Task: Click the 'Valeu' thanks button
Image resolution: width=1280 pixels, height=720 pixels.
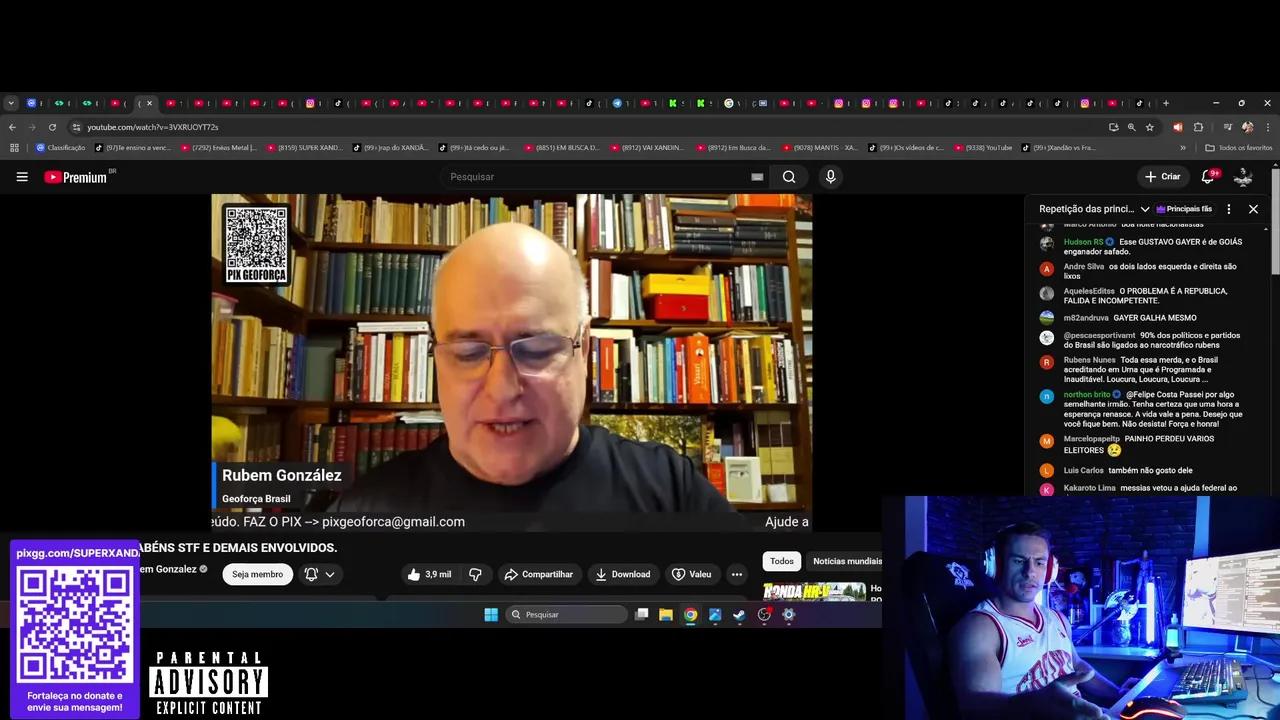Action: click(691, 574)
